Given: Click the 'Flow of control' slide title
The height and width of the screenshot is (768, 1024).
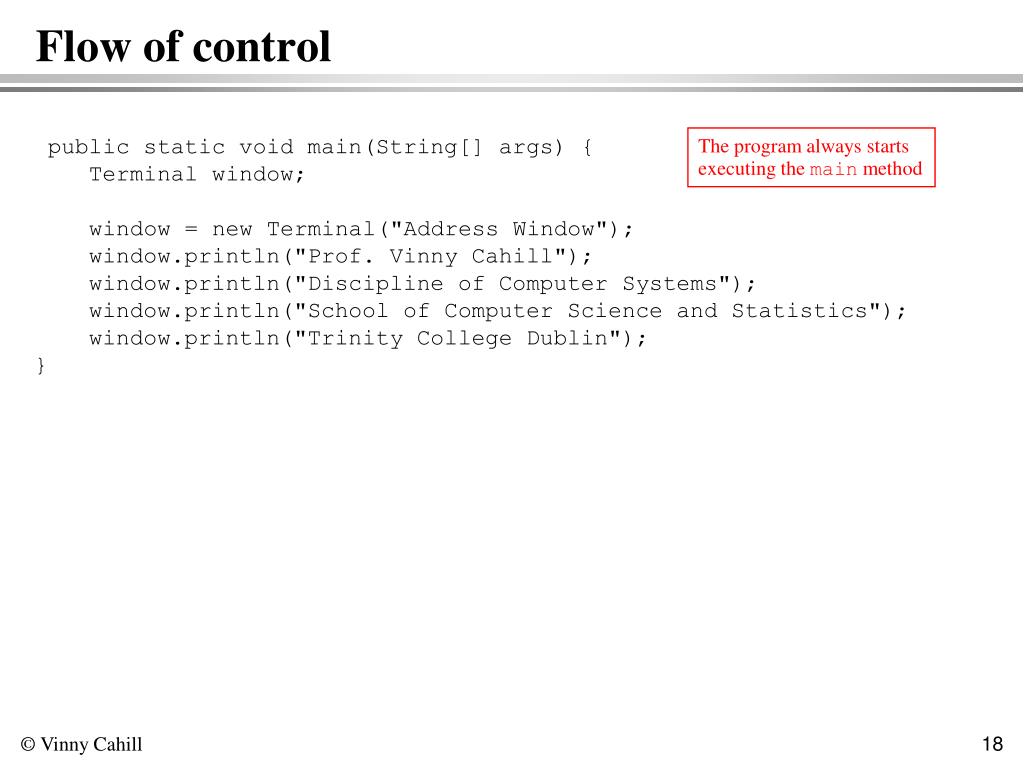Looking at the screenshot, I should [183, 46].
